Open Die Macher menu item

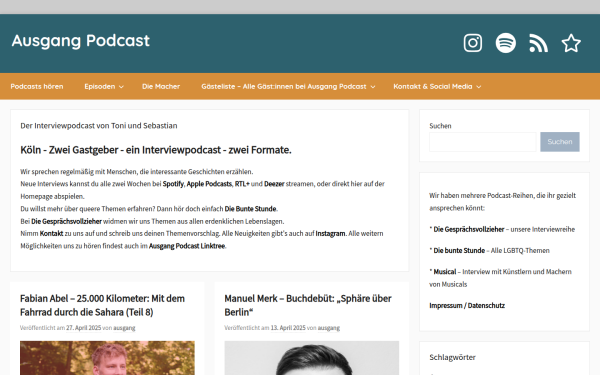click(x=161, y=86)
